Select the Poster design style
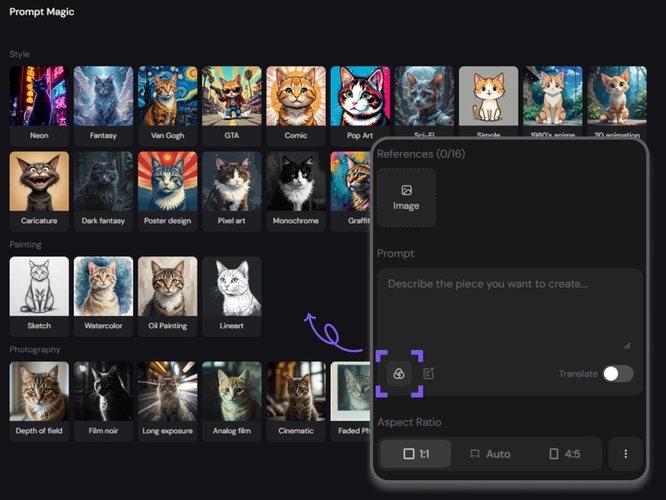Screen dimensions: 666x500 point(167,191)
